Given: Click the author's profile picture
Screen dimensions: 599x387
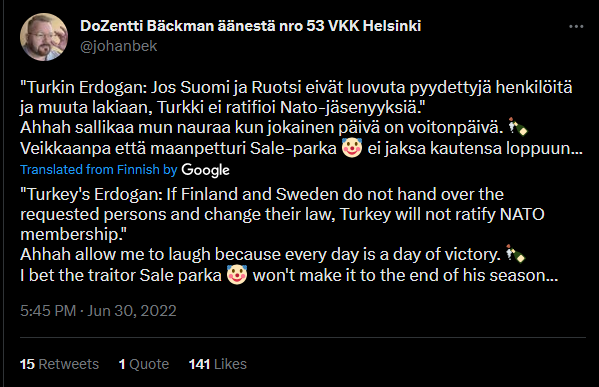Looking at the screenshot, I should point(44,37).
